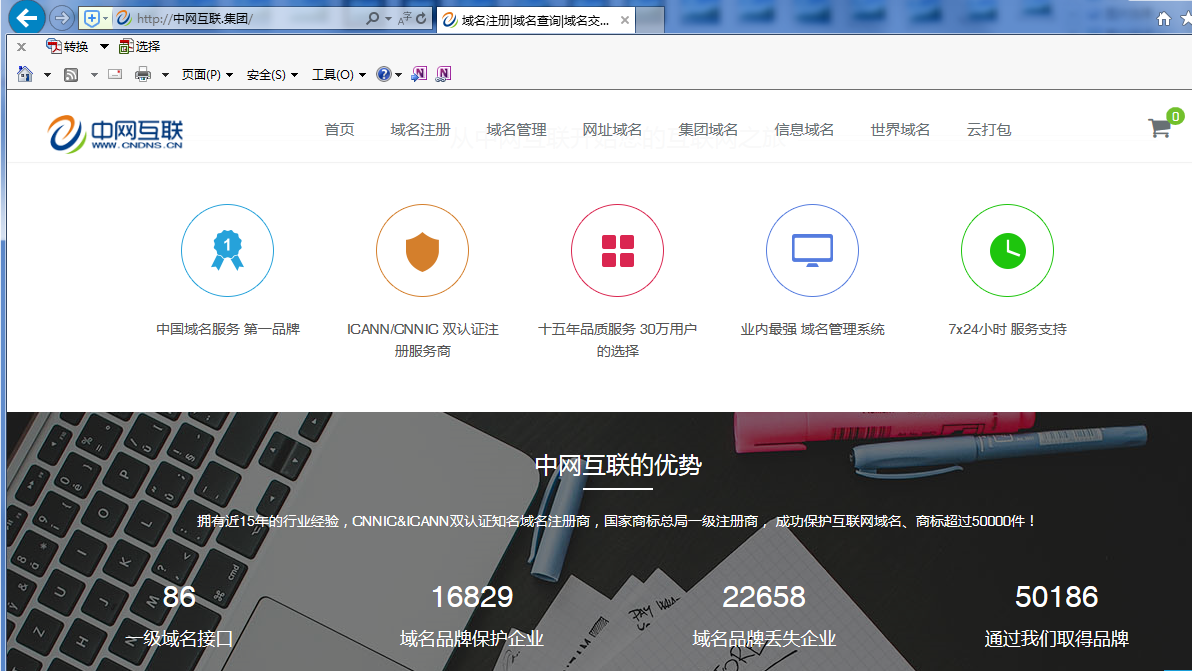Expand the Print options dropdown arrow
This screenshot has height=671, width=1192.
point(165,74)
